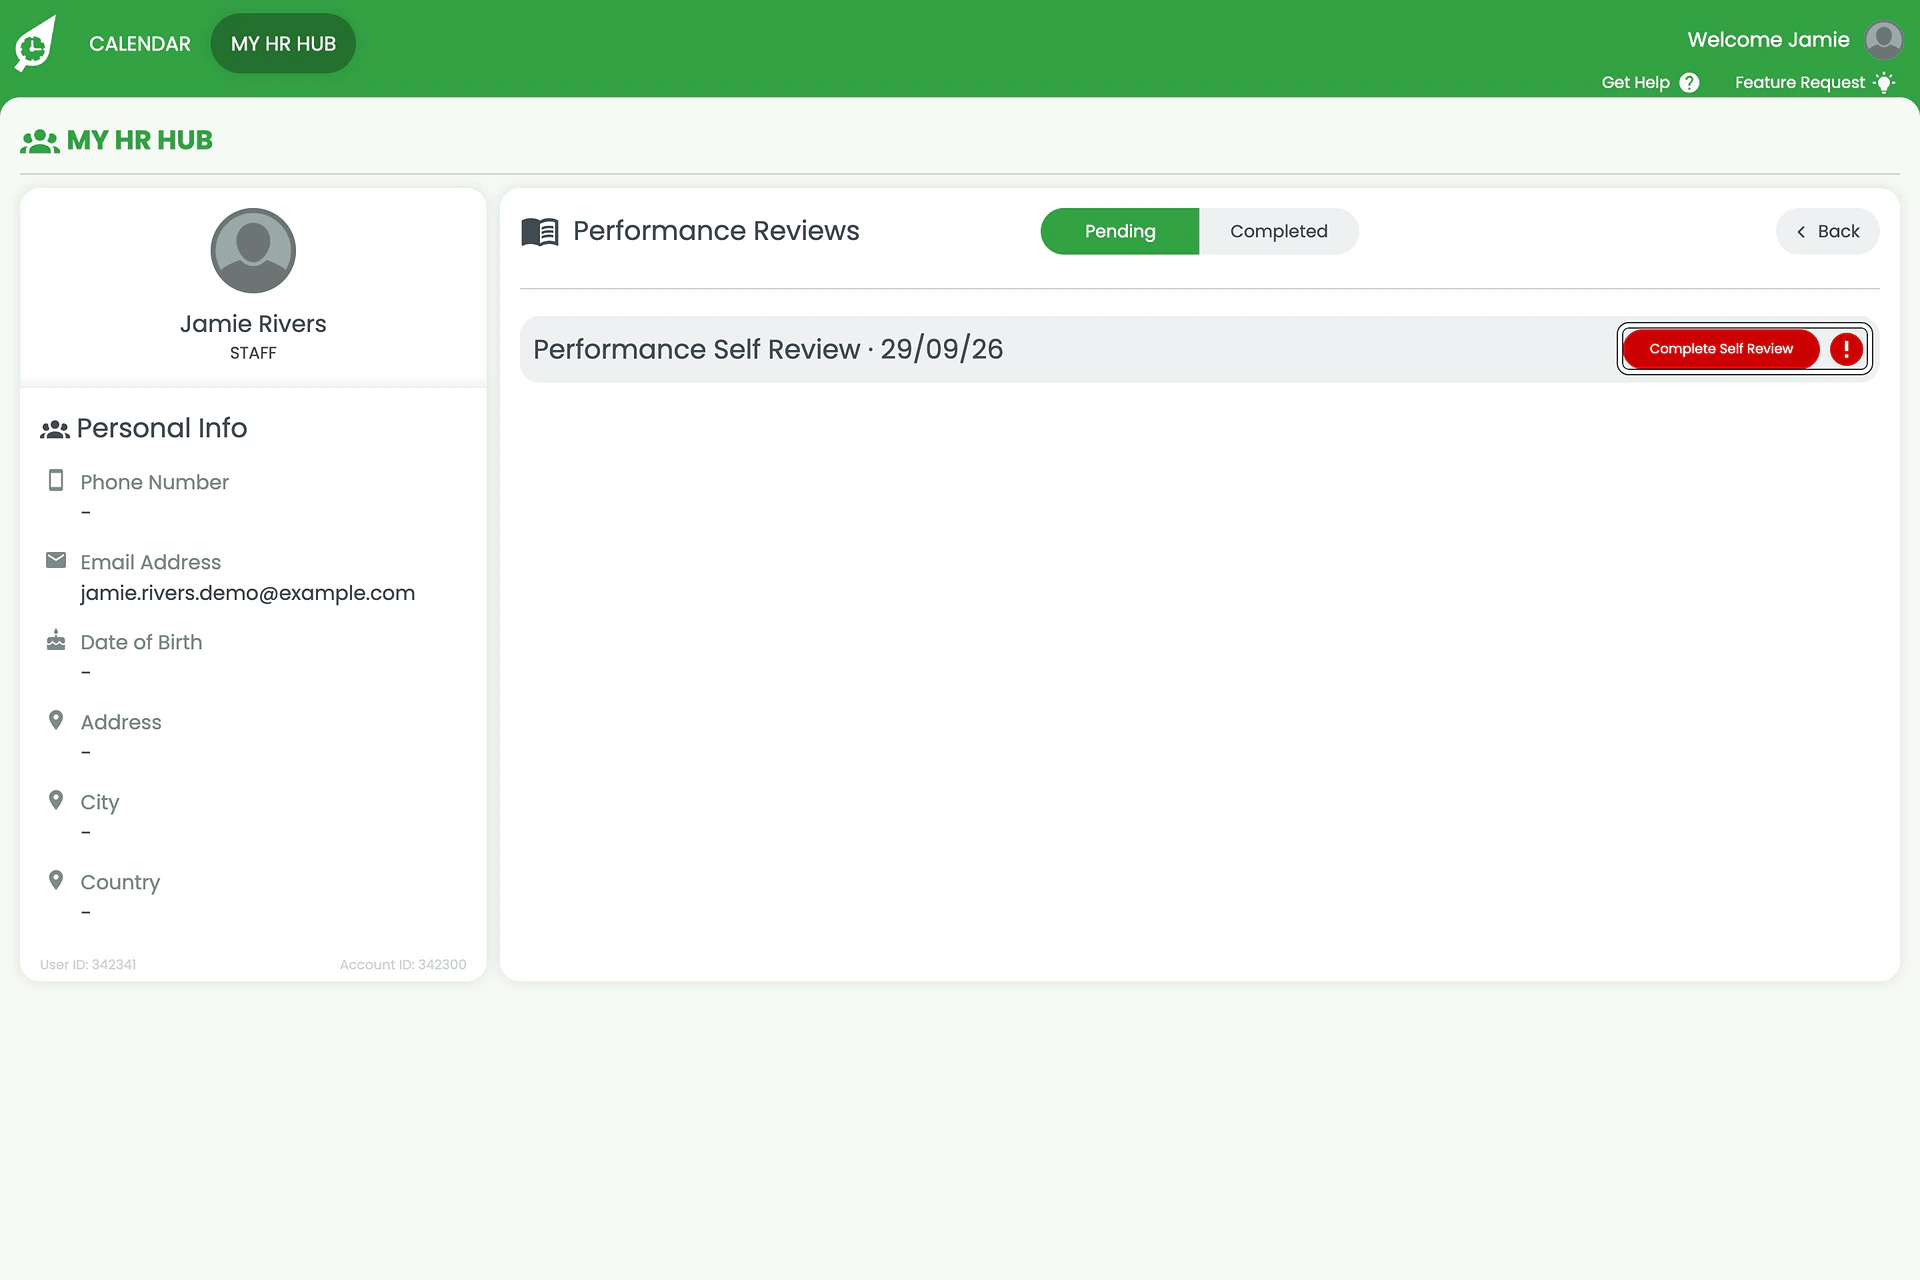The height and width of the screenshot is (1280, 1920).
Task: Click the Date of Birth label
Action: point(141,642)
